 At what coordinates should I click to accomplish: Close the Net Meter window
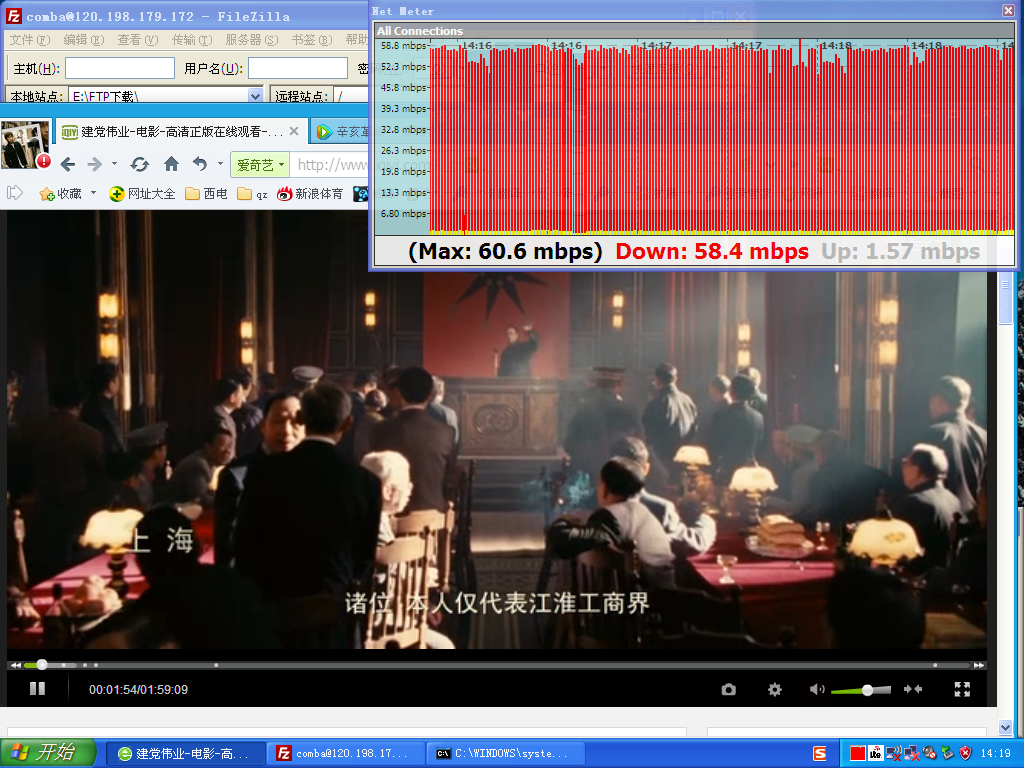point(1008,10)
